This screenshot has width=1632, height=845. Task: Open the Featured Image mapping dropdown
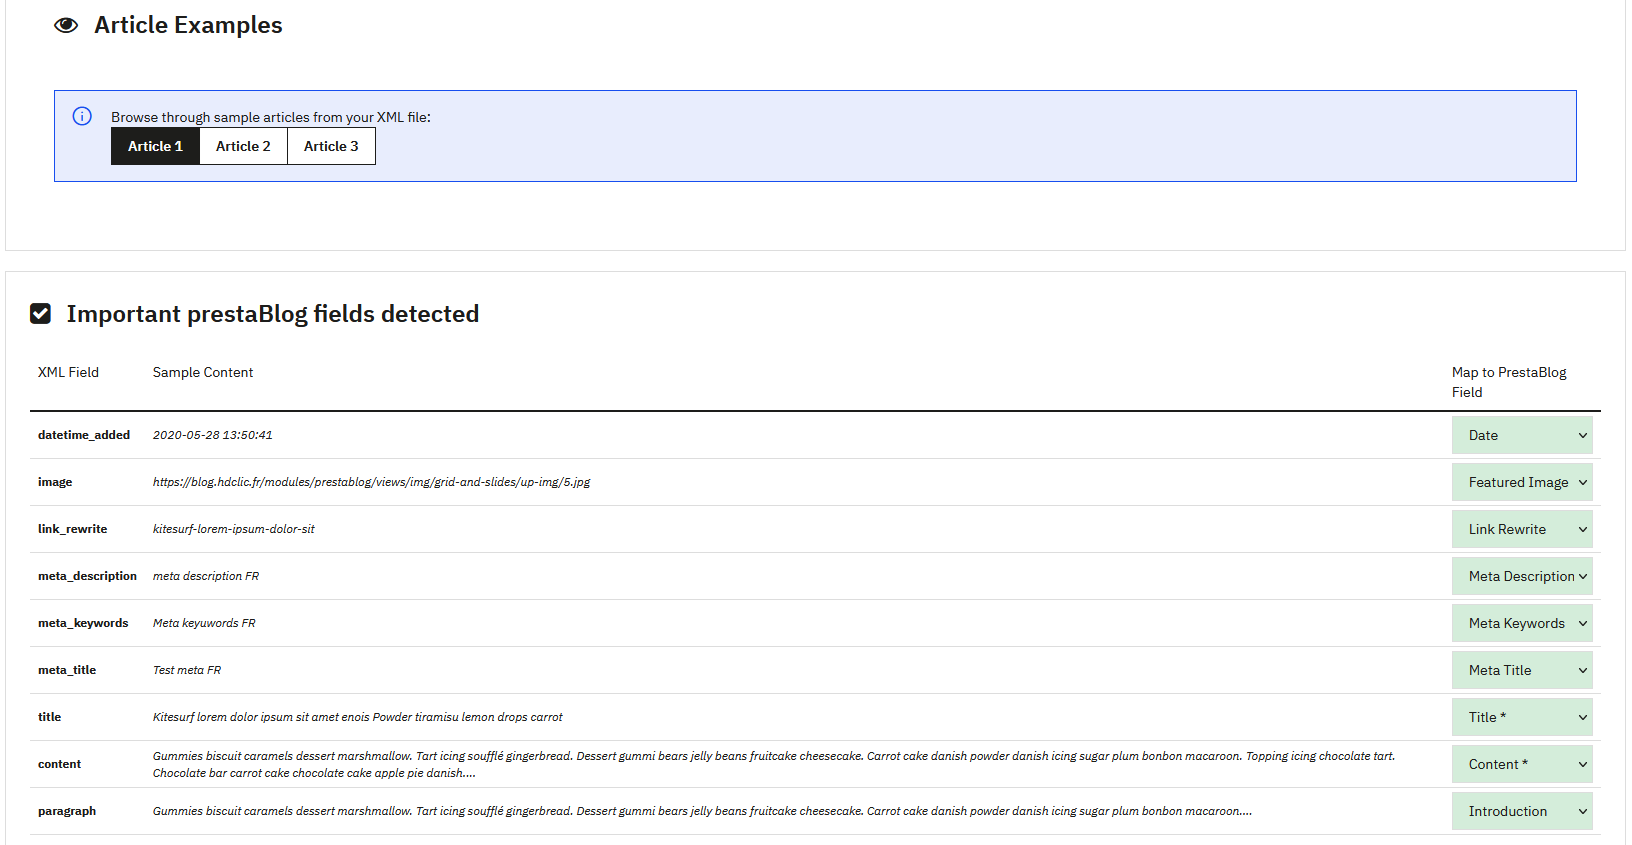coord(1522,482)
